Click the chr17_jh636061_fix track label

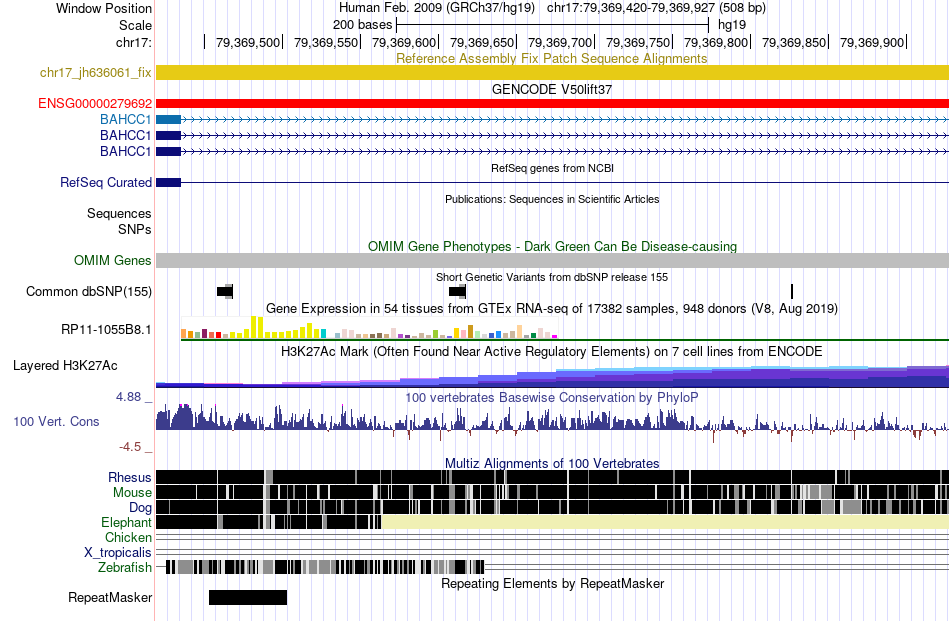pyautogui.click(x=95, y=73)
